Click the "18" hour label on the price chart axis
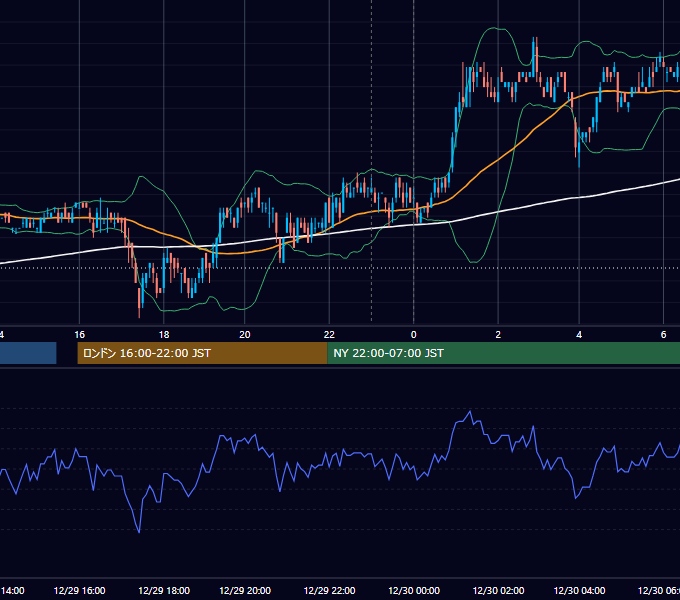 (x=164, y=335)
